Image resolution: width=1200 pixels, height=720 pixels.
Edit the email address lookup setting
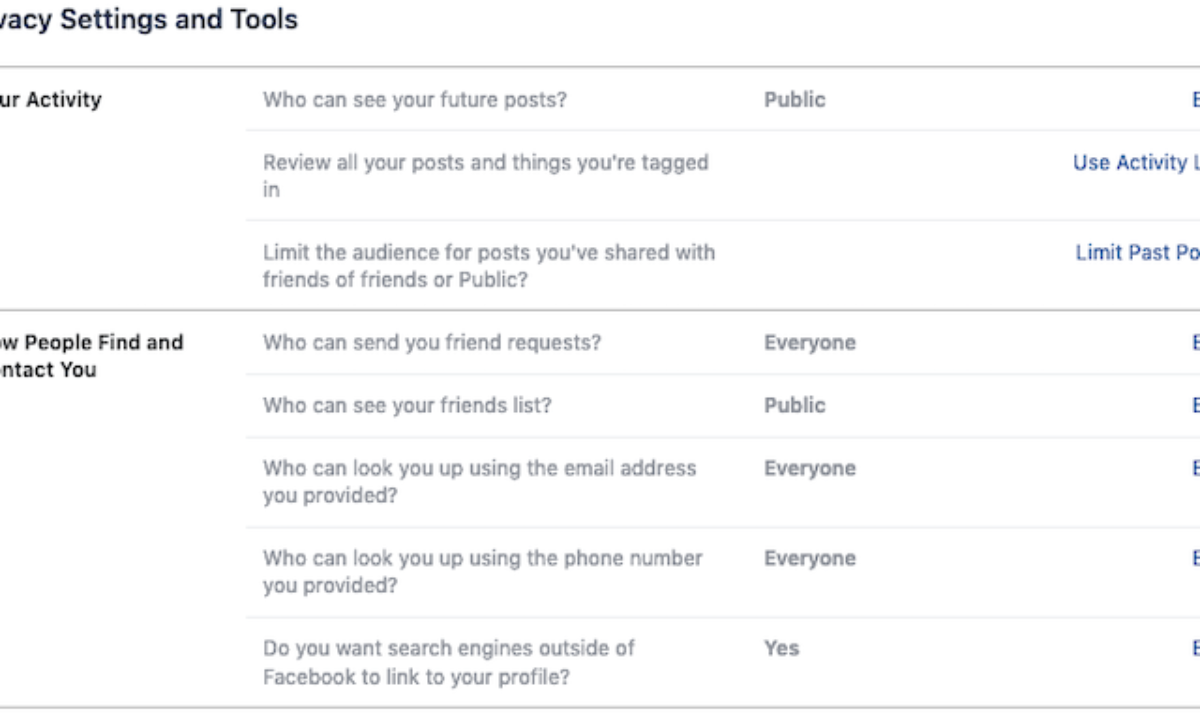(1195, 469)
